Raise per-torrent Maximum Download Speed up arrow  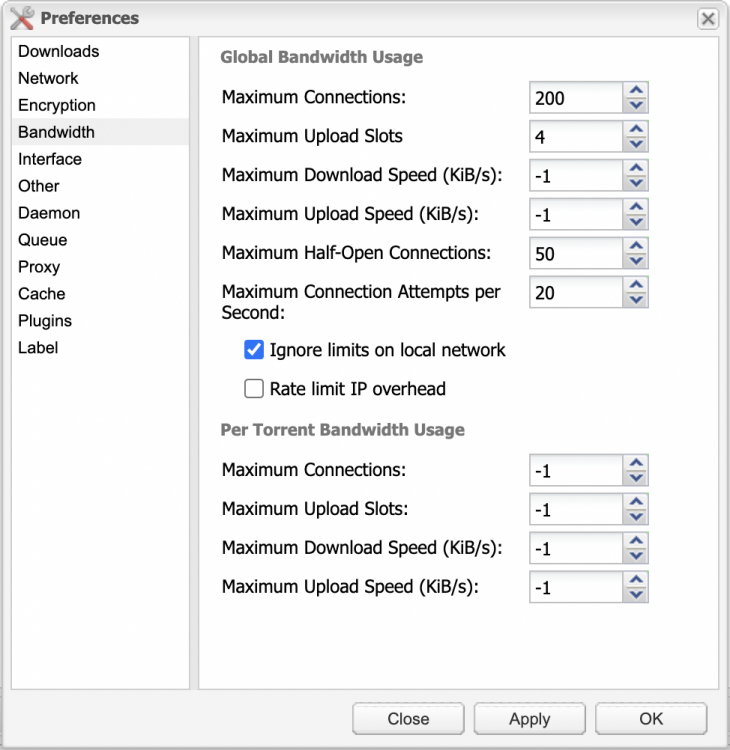coord(636,540)
